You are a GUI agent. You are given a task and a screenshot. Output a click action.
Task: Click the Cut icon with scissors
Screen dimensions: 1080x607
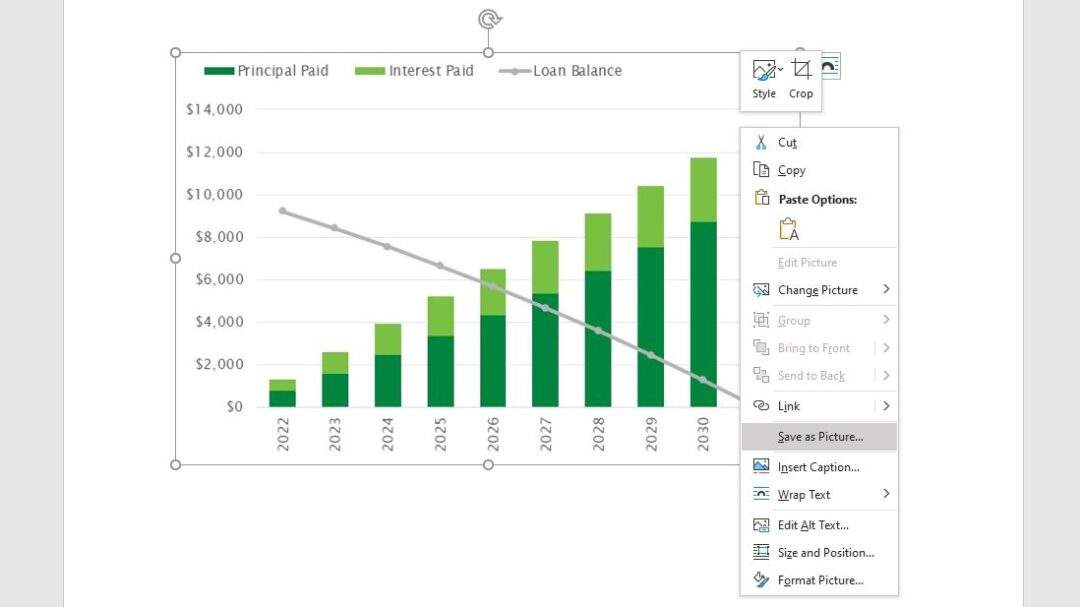pyautogui.click(x=761, y=142)
